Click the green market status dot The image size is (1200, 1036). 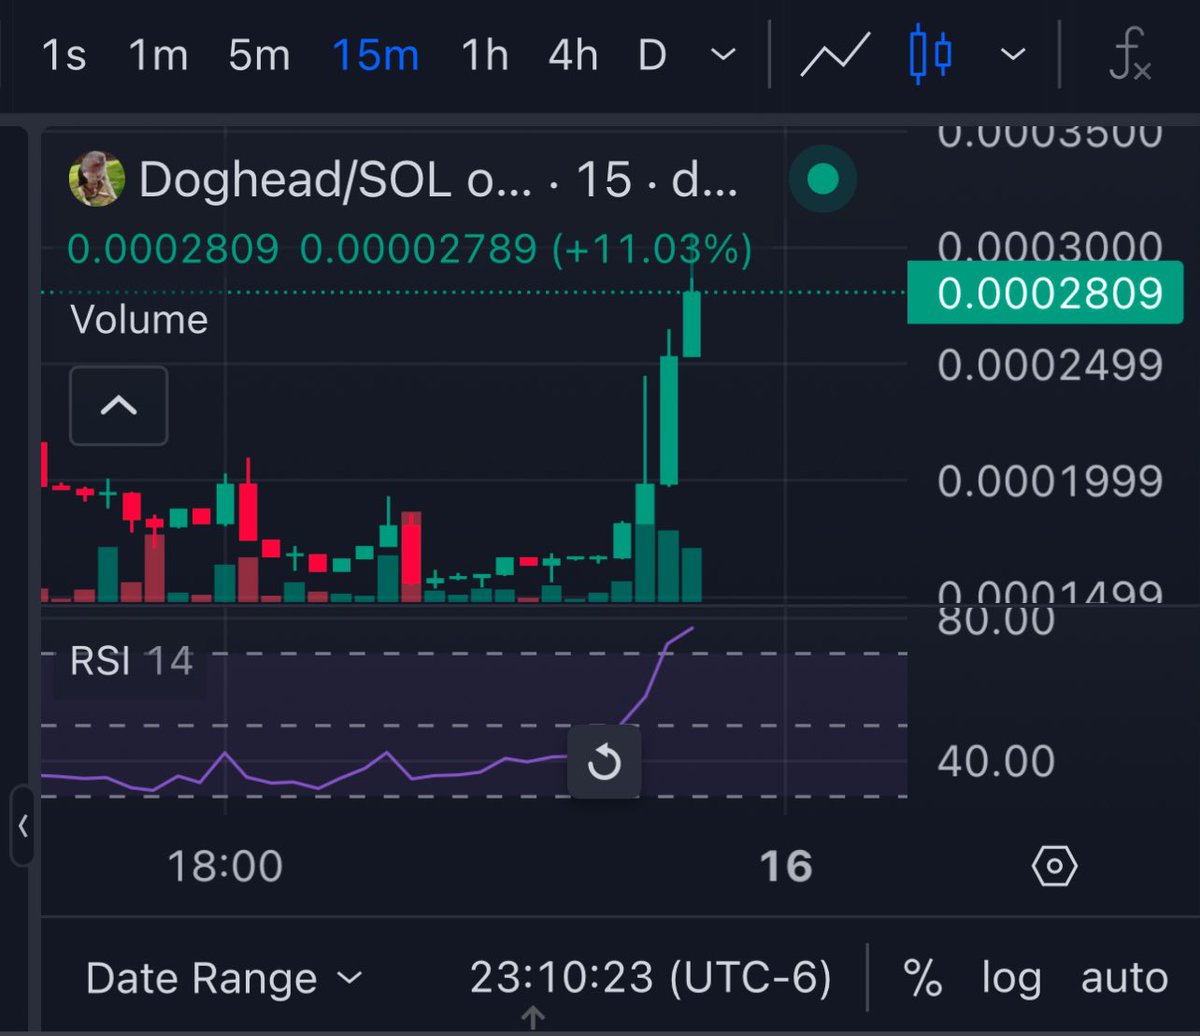pyautogui.click(x=823, y=179)
